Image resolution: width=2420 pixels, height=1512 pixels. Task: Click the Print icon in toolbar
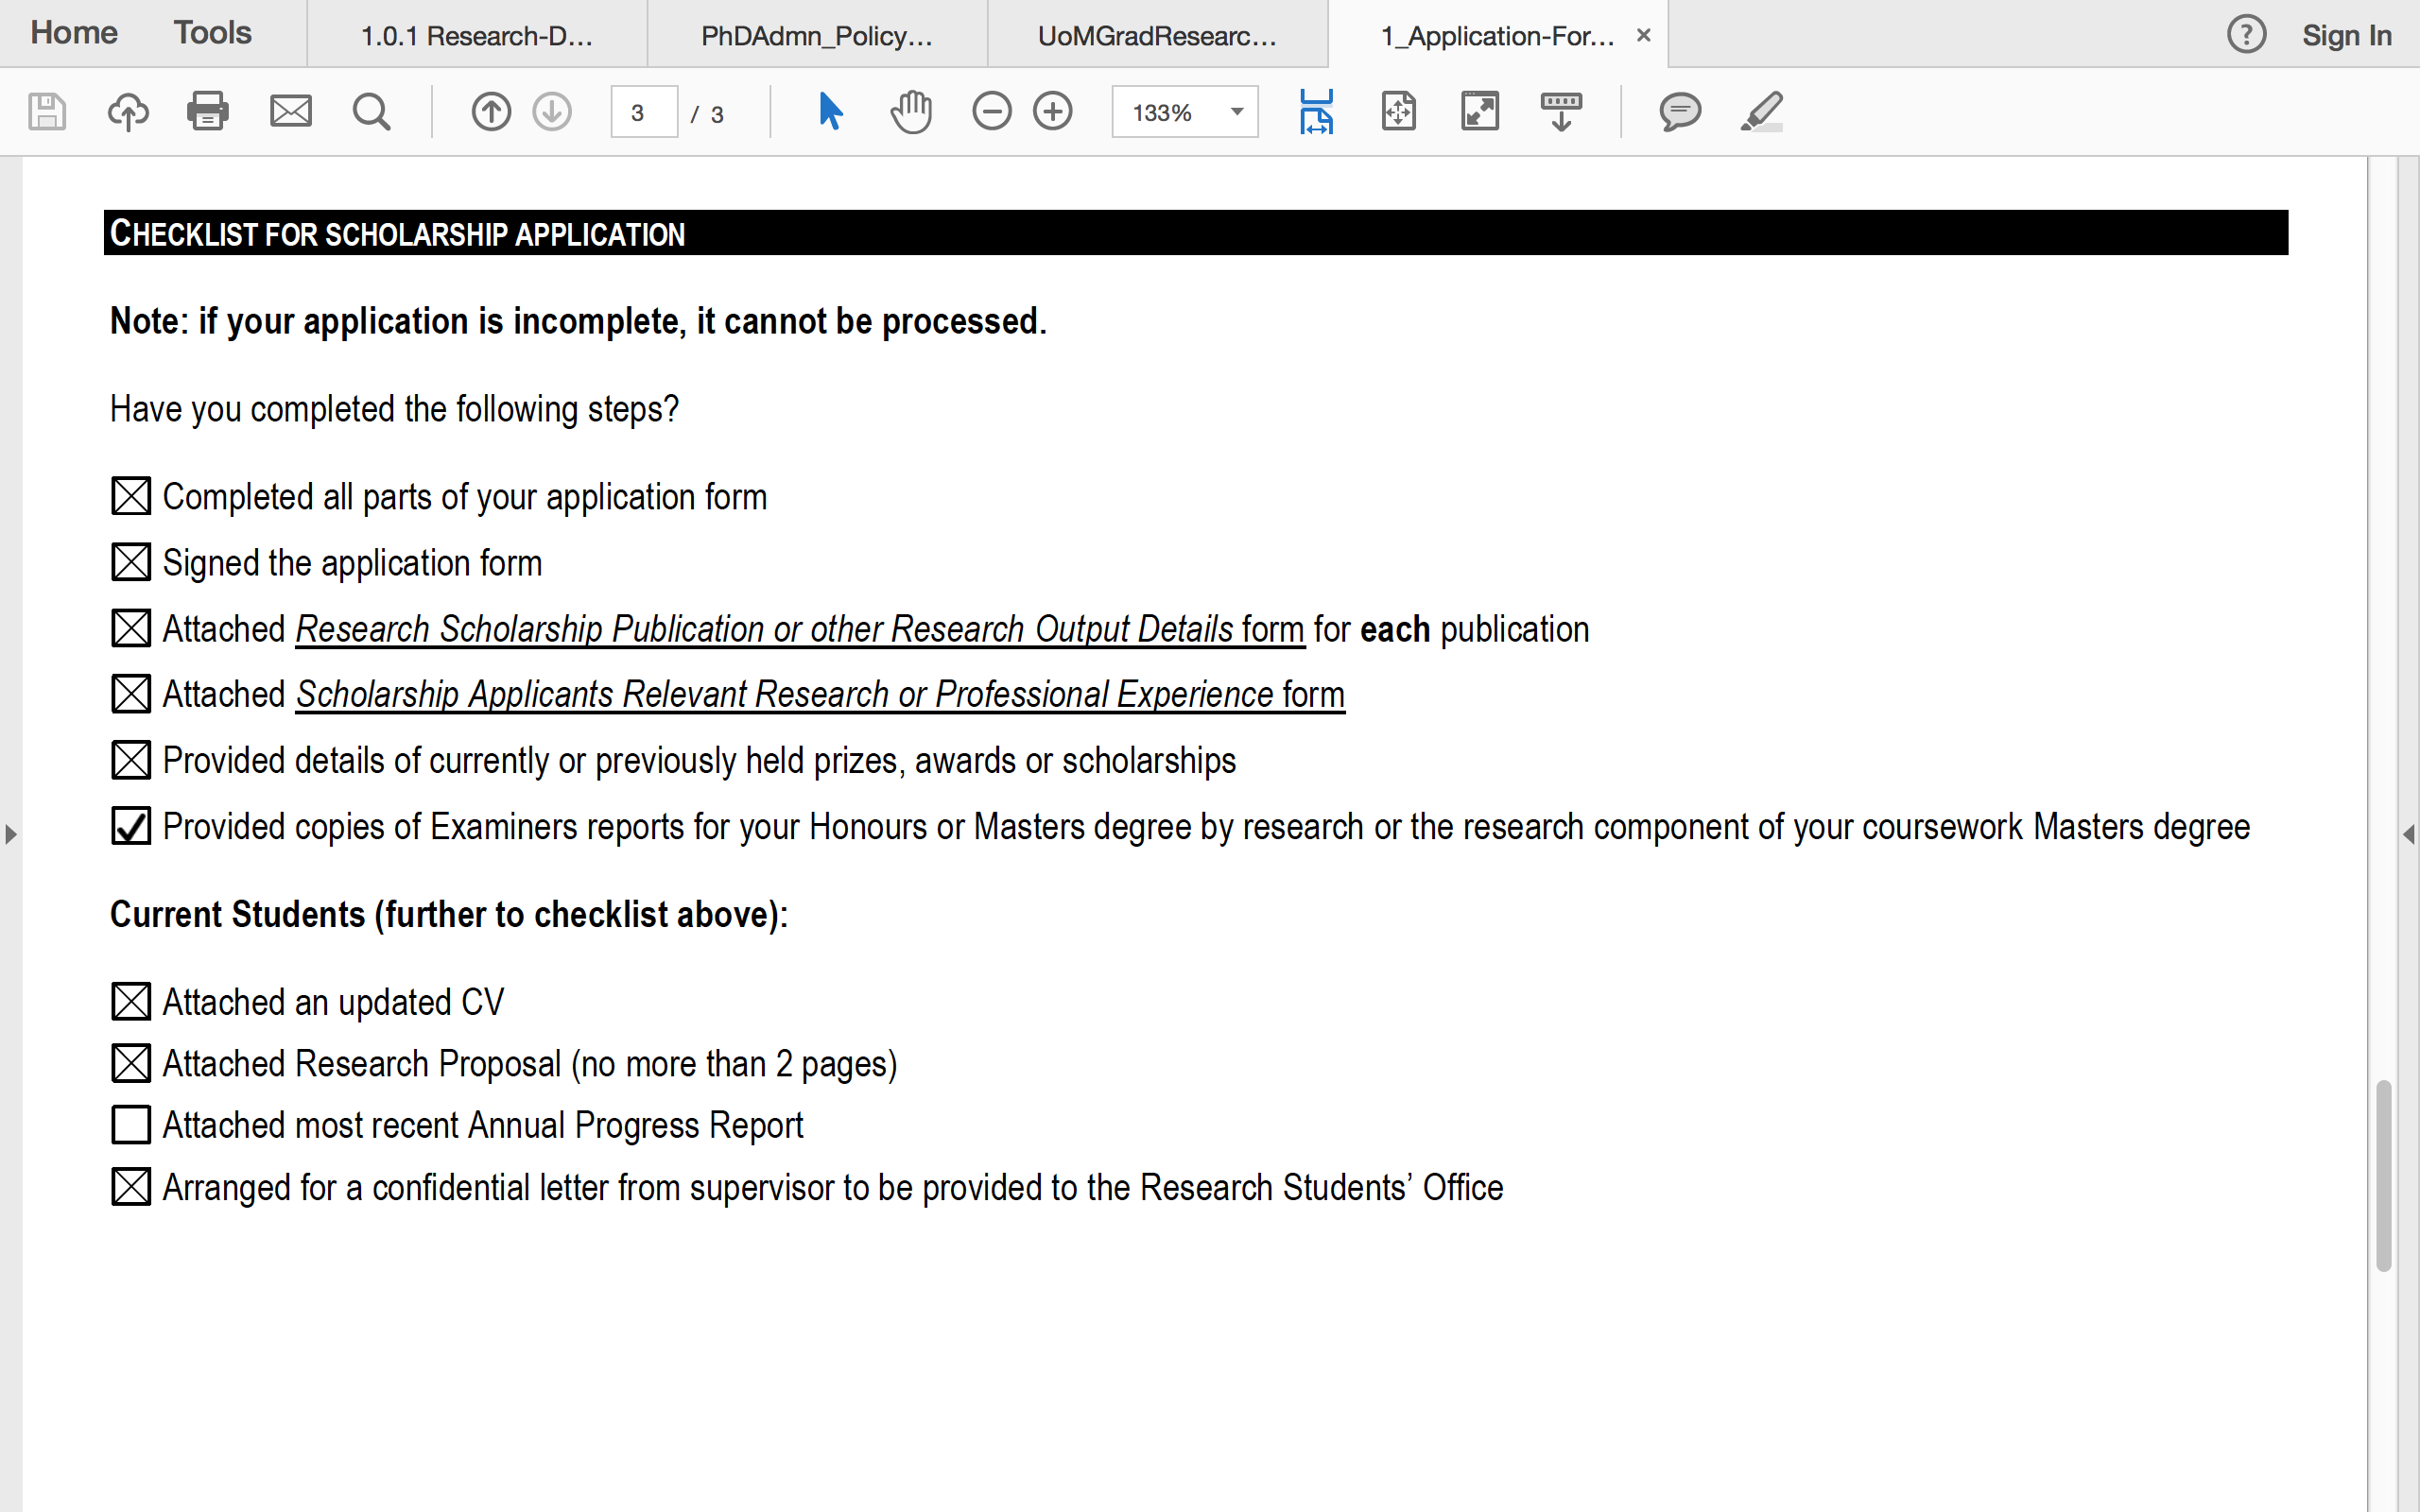click(208, 111)
